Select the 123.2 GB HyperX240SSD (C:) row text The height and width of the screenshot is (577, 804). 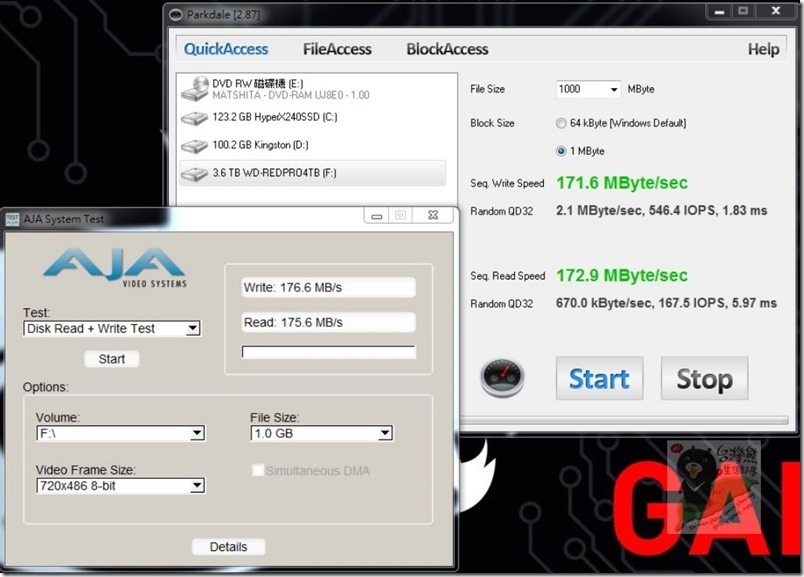(x=275, y=117)
